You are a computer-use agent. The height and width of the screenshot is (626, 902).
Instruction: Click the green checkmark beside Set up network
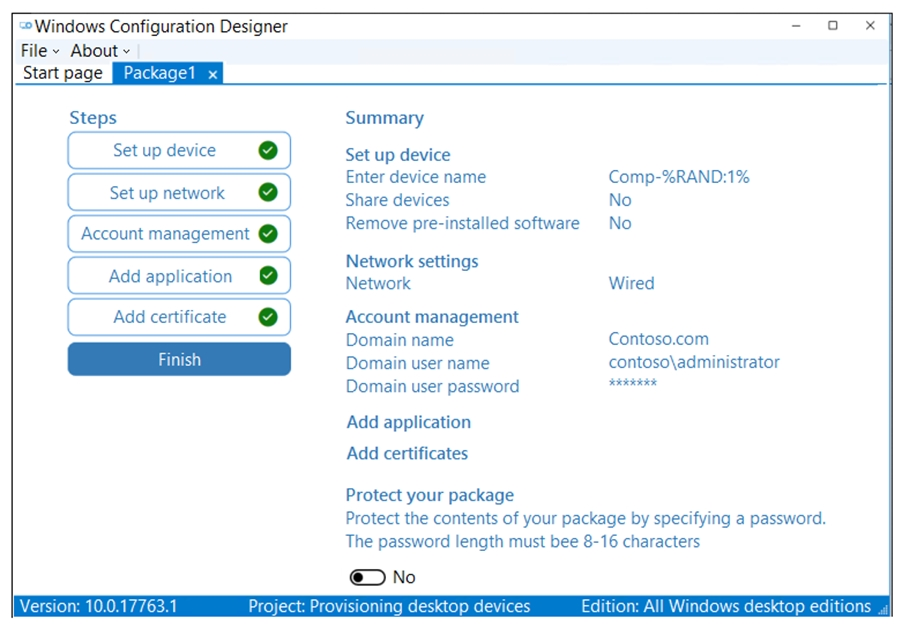pyautogui.click(x=268, y=192)
